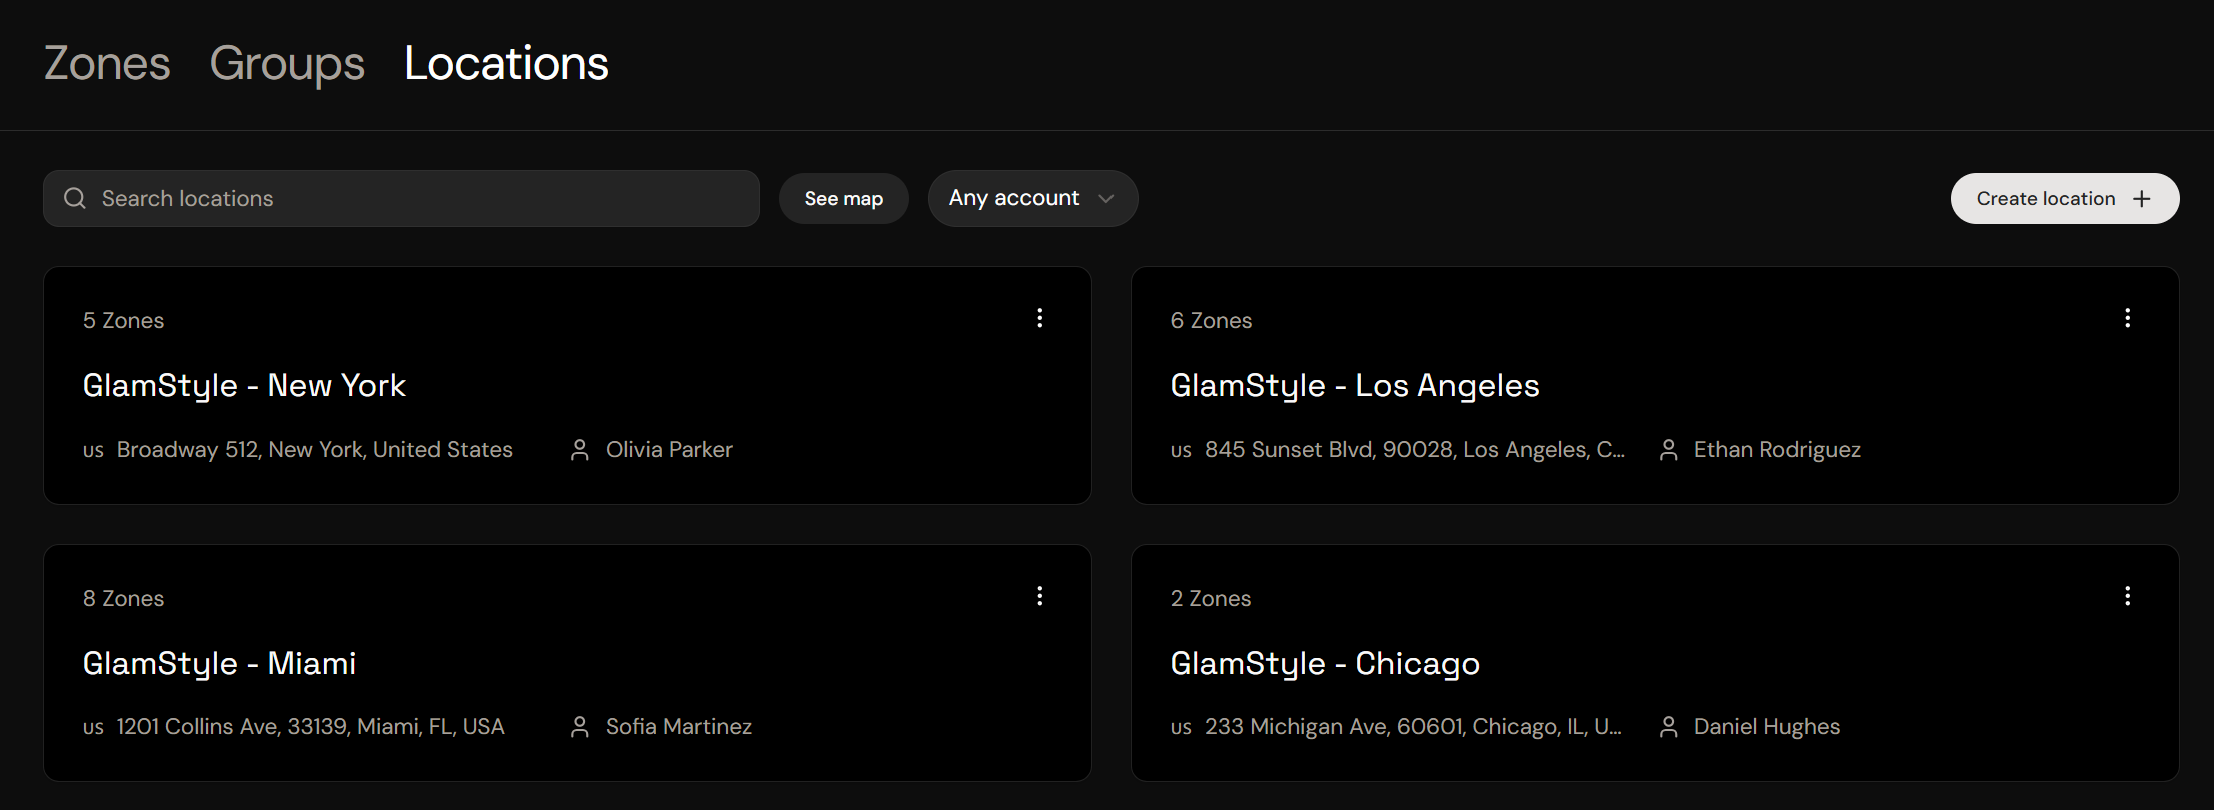The image size is (2214, 810).
Task: Open three-dot menu on GlamStyle - Miami card
Action: (x=1040, y=596)
